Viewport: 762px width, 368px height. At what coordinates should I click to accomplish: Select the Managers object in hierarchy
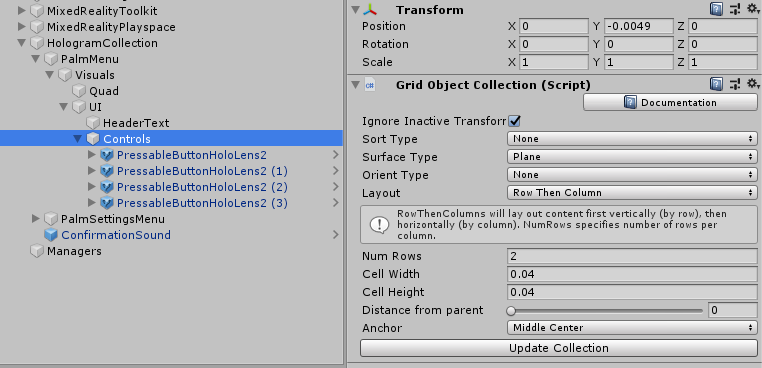(x=74, y=251)
